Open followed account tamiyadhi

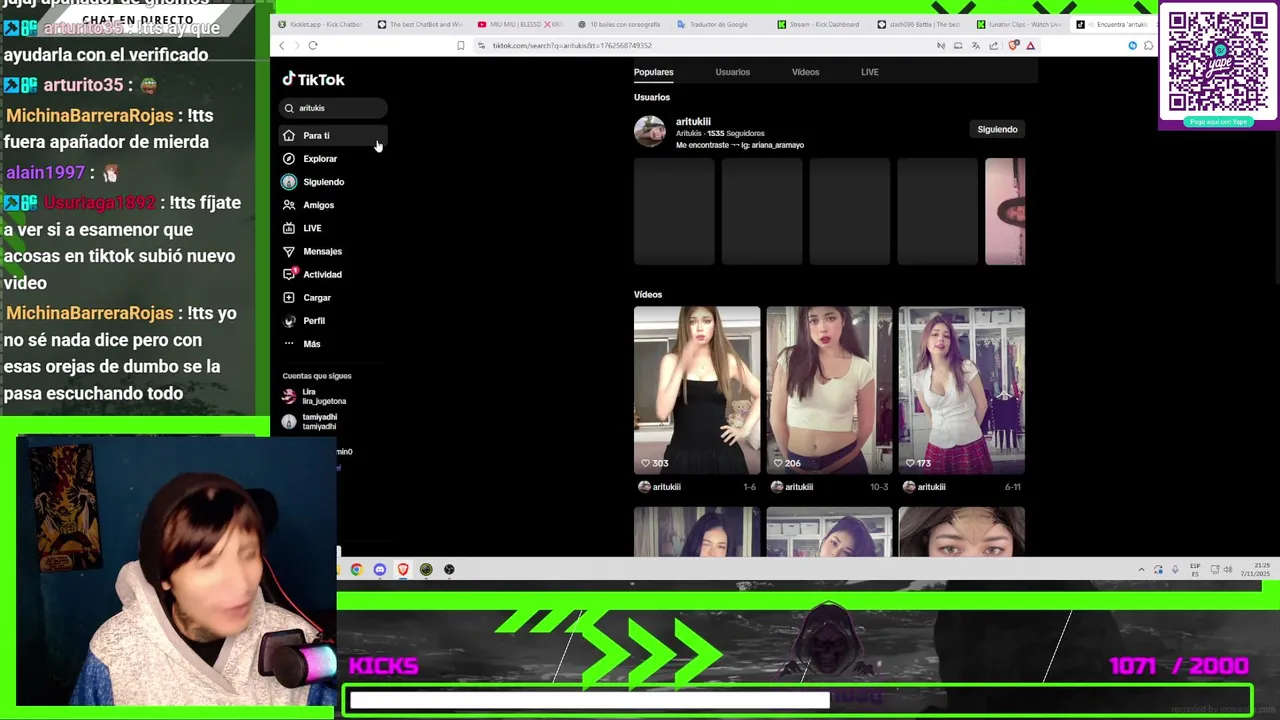click(311, 421)
